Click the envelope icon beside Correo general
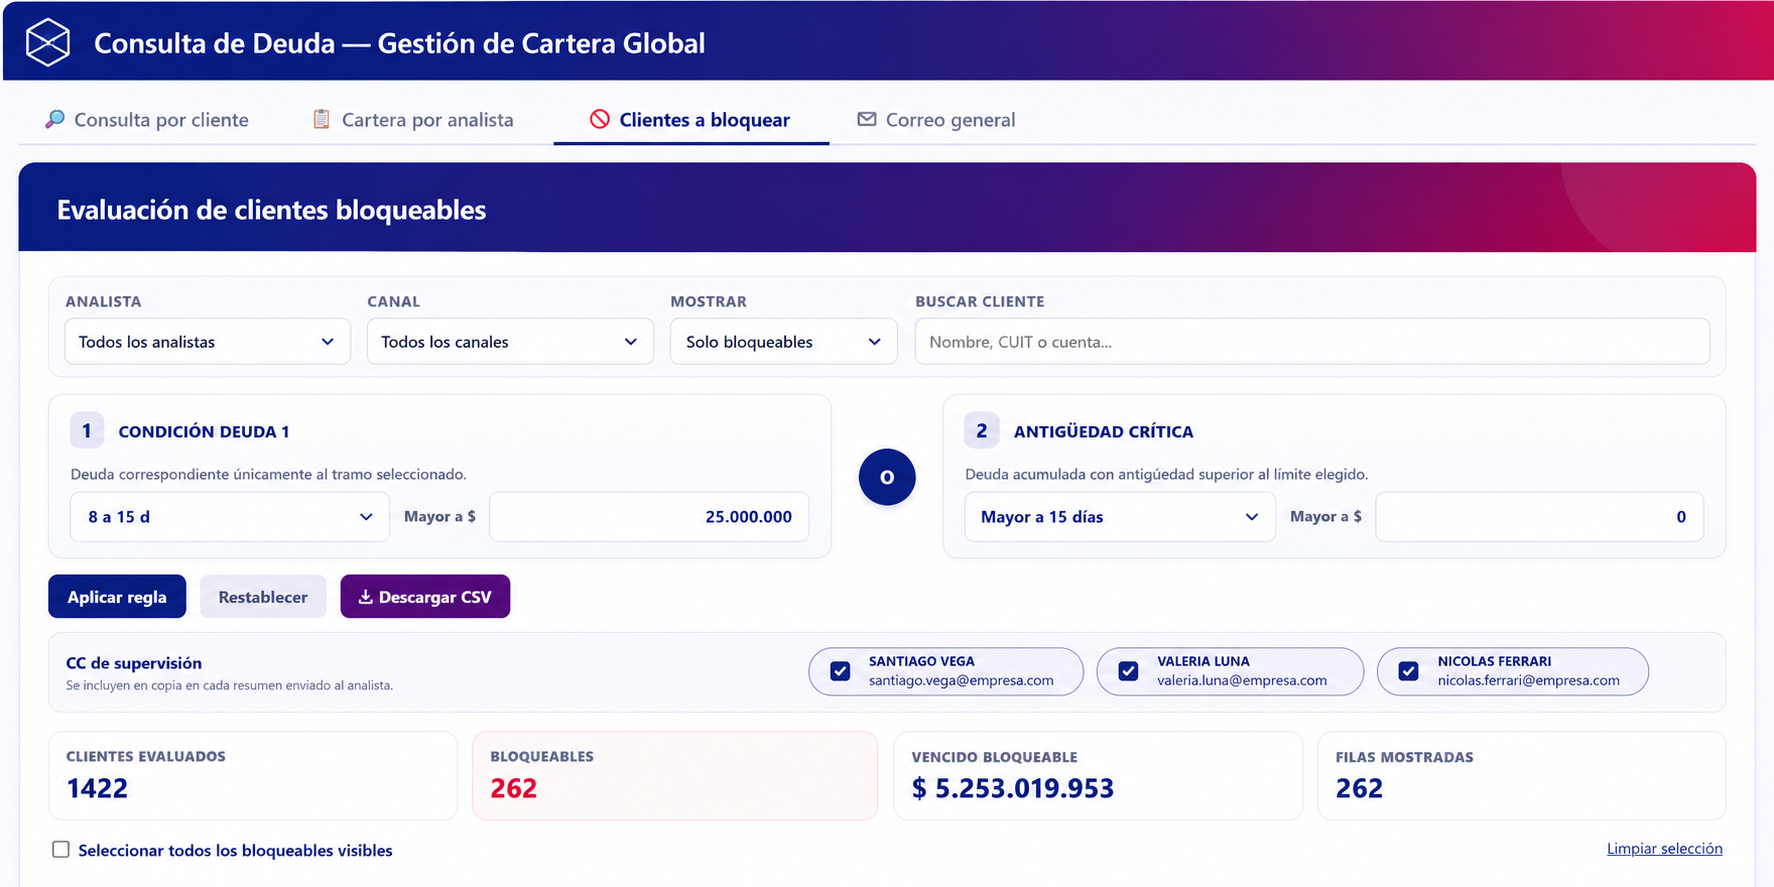Image resolution: width=1774 pixels, height=887 pixels. pos(866,119)
